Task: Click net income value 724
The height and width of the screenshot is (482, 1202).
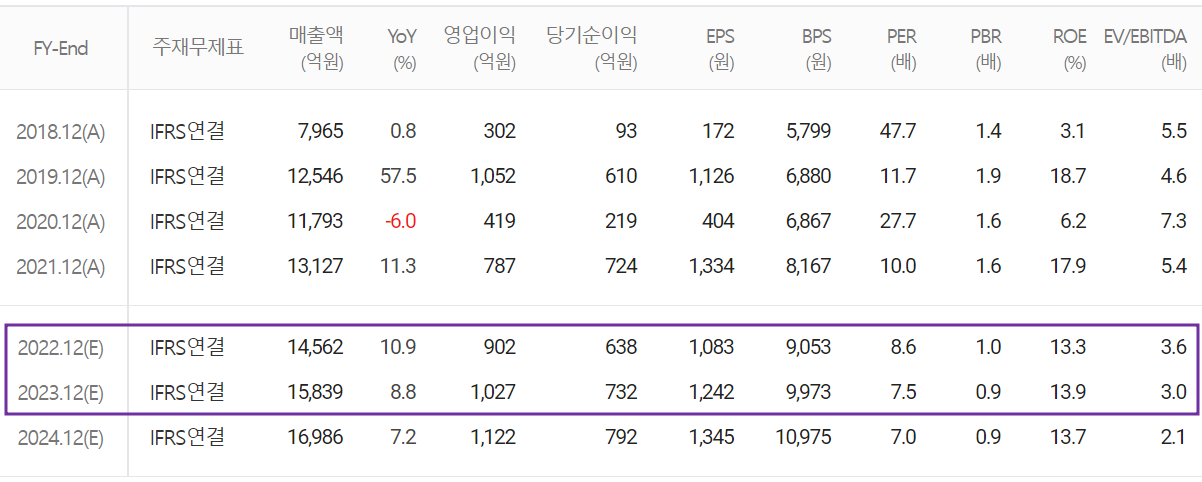Action: [x=621, y=266]
